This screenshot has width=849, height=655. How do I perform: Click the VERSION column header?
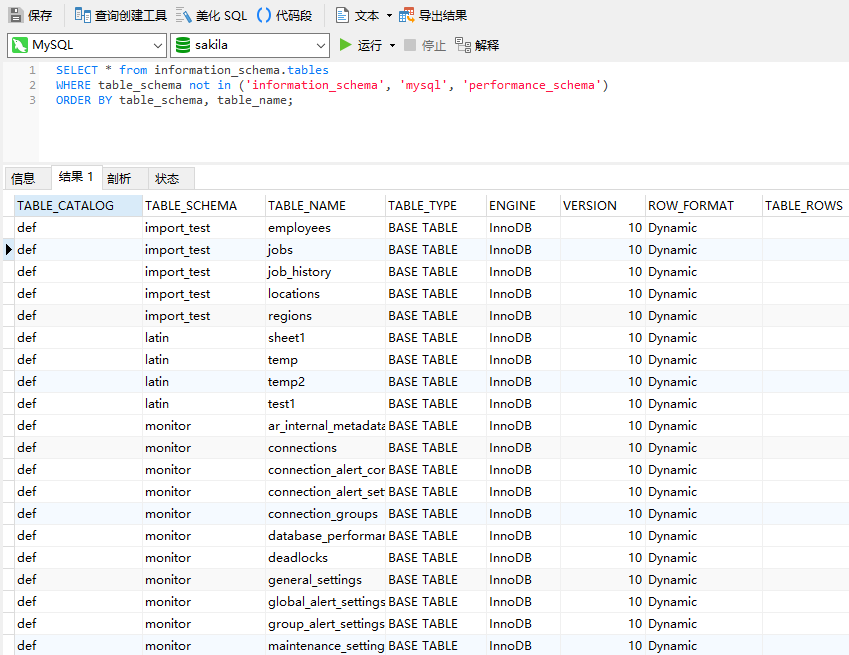click(602, 206)
